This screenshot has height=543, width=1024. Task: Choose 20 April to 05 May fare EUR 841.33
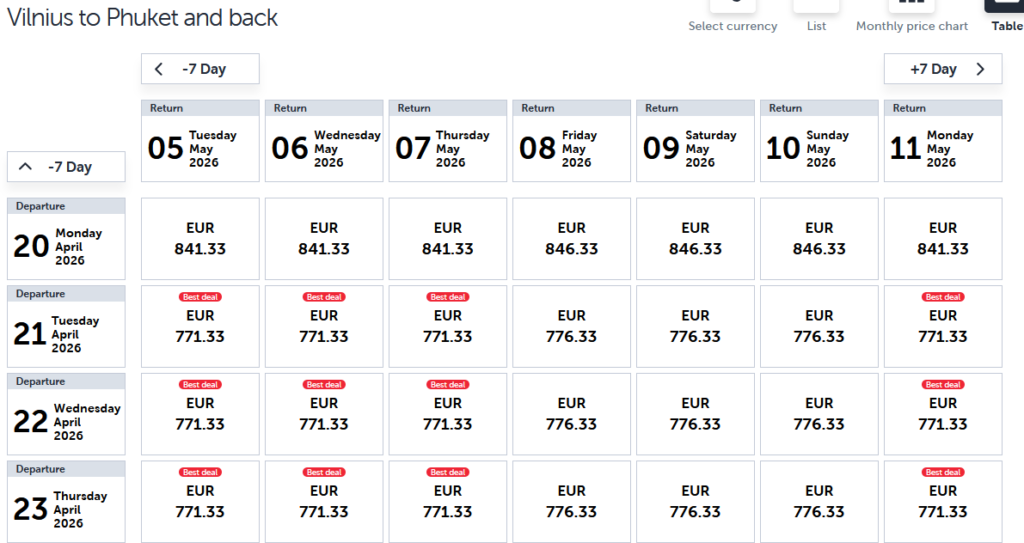click(200, 239)
